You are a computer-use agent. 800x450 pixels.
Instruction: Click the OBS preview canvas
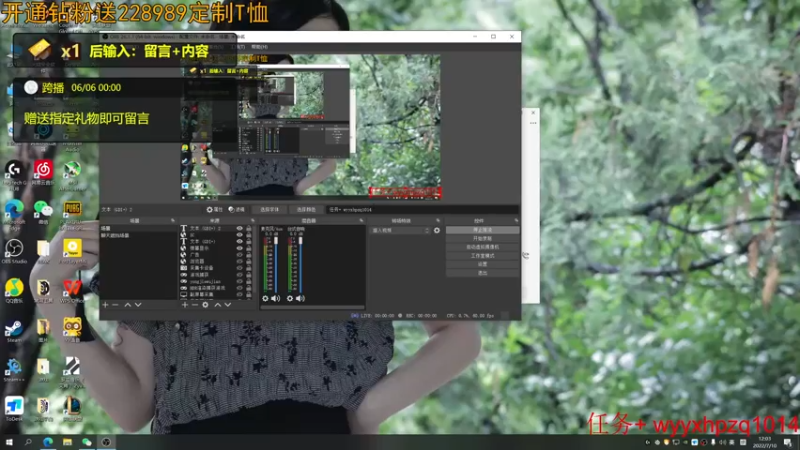pos(310,127)
